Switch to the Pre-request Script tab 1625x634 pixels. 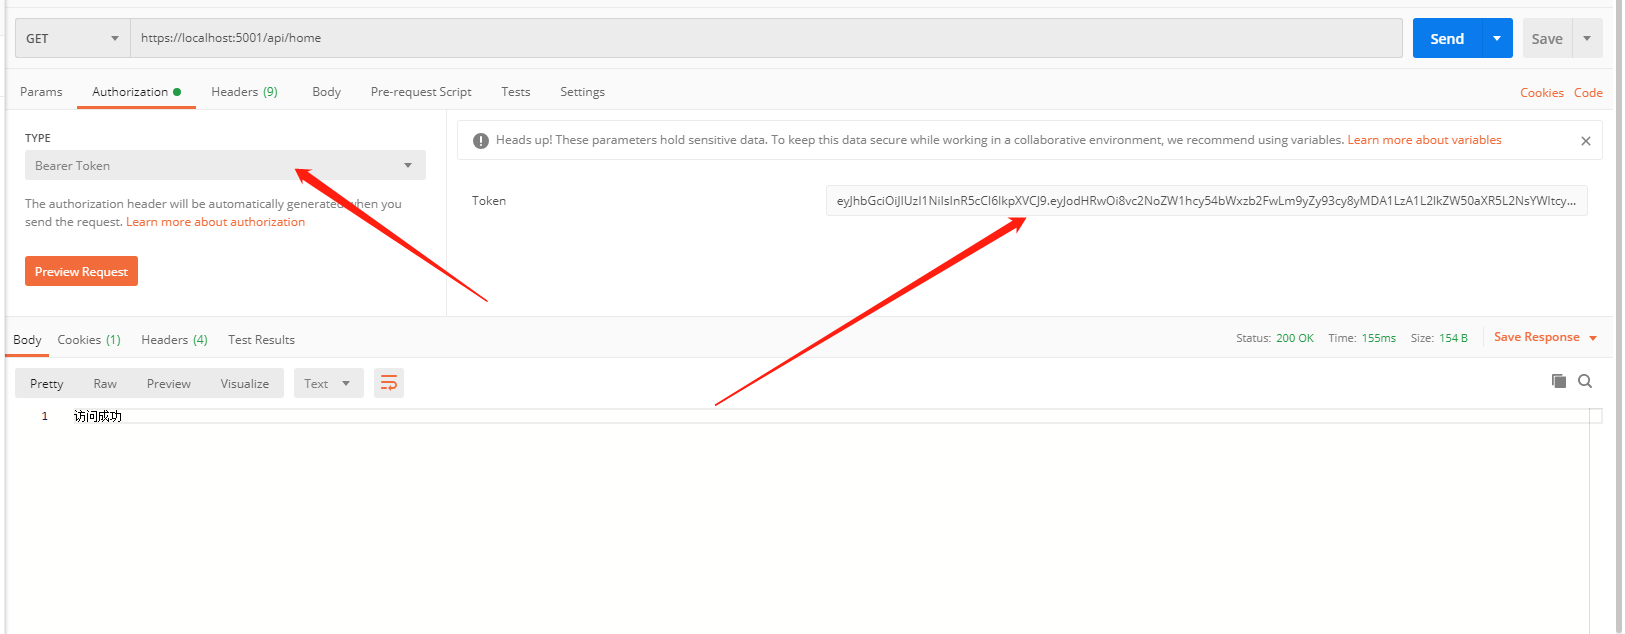pos(421,91)
